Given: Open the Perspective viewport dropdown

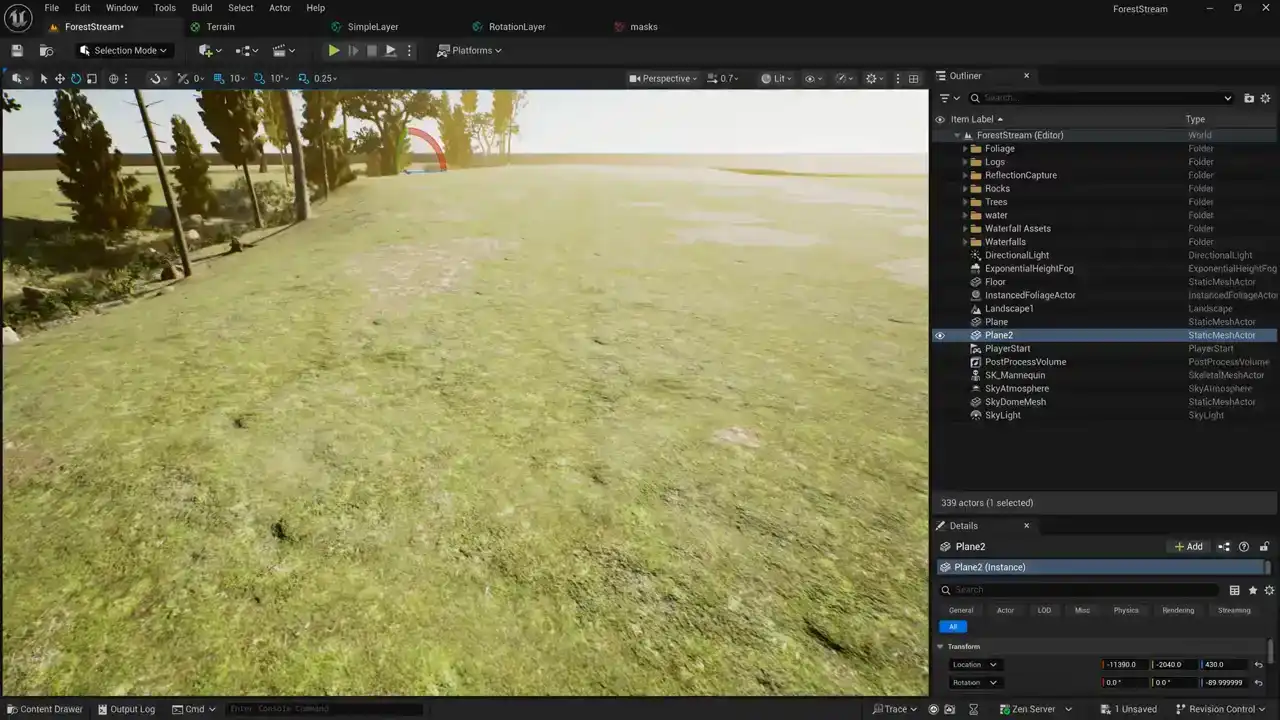Looking at the screenshot, I should pos(664,78).
